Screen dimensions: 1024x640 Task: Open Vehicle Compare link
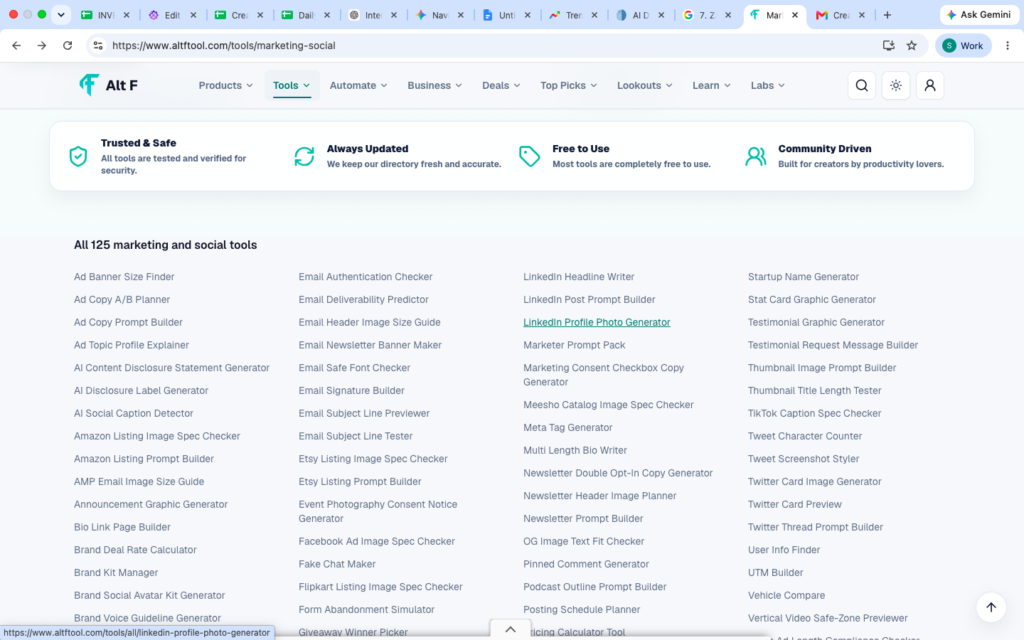786,596
